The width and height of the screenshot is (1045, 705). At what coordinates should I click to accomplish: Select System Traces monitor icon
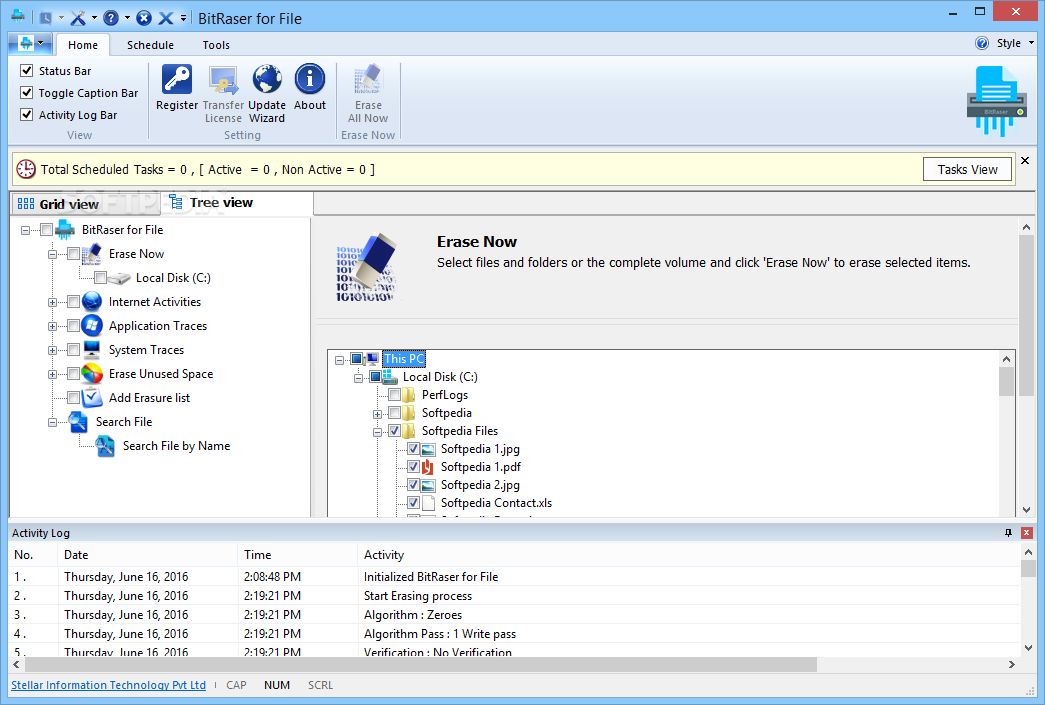coord(92,350)
